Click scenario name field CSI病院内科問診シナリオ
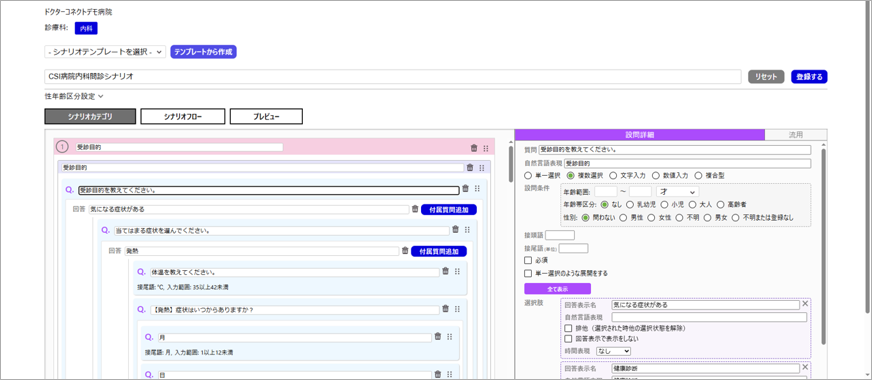The height and width of the screenshot is (380, 872). coord(393,77)
